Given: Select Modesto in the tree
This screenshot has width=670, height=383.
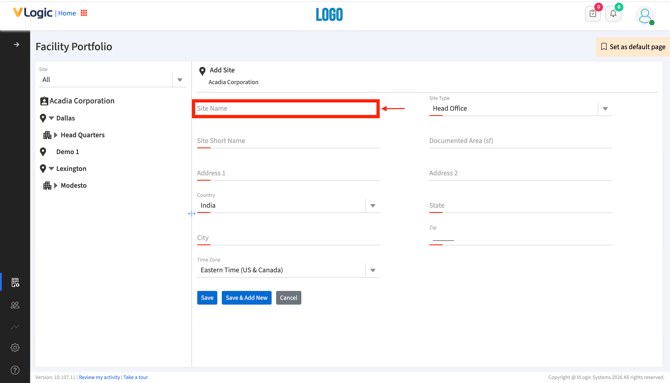Looking at the screenshot, I should (x=73, y=186).
